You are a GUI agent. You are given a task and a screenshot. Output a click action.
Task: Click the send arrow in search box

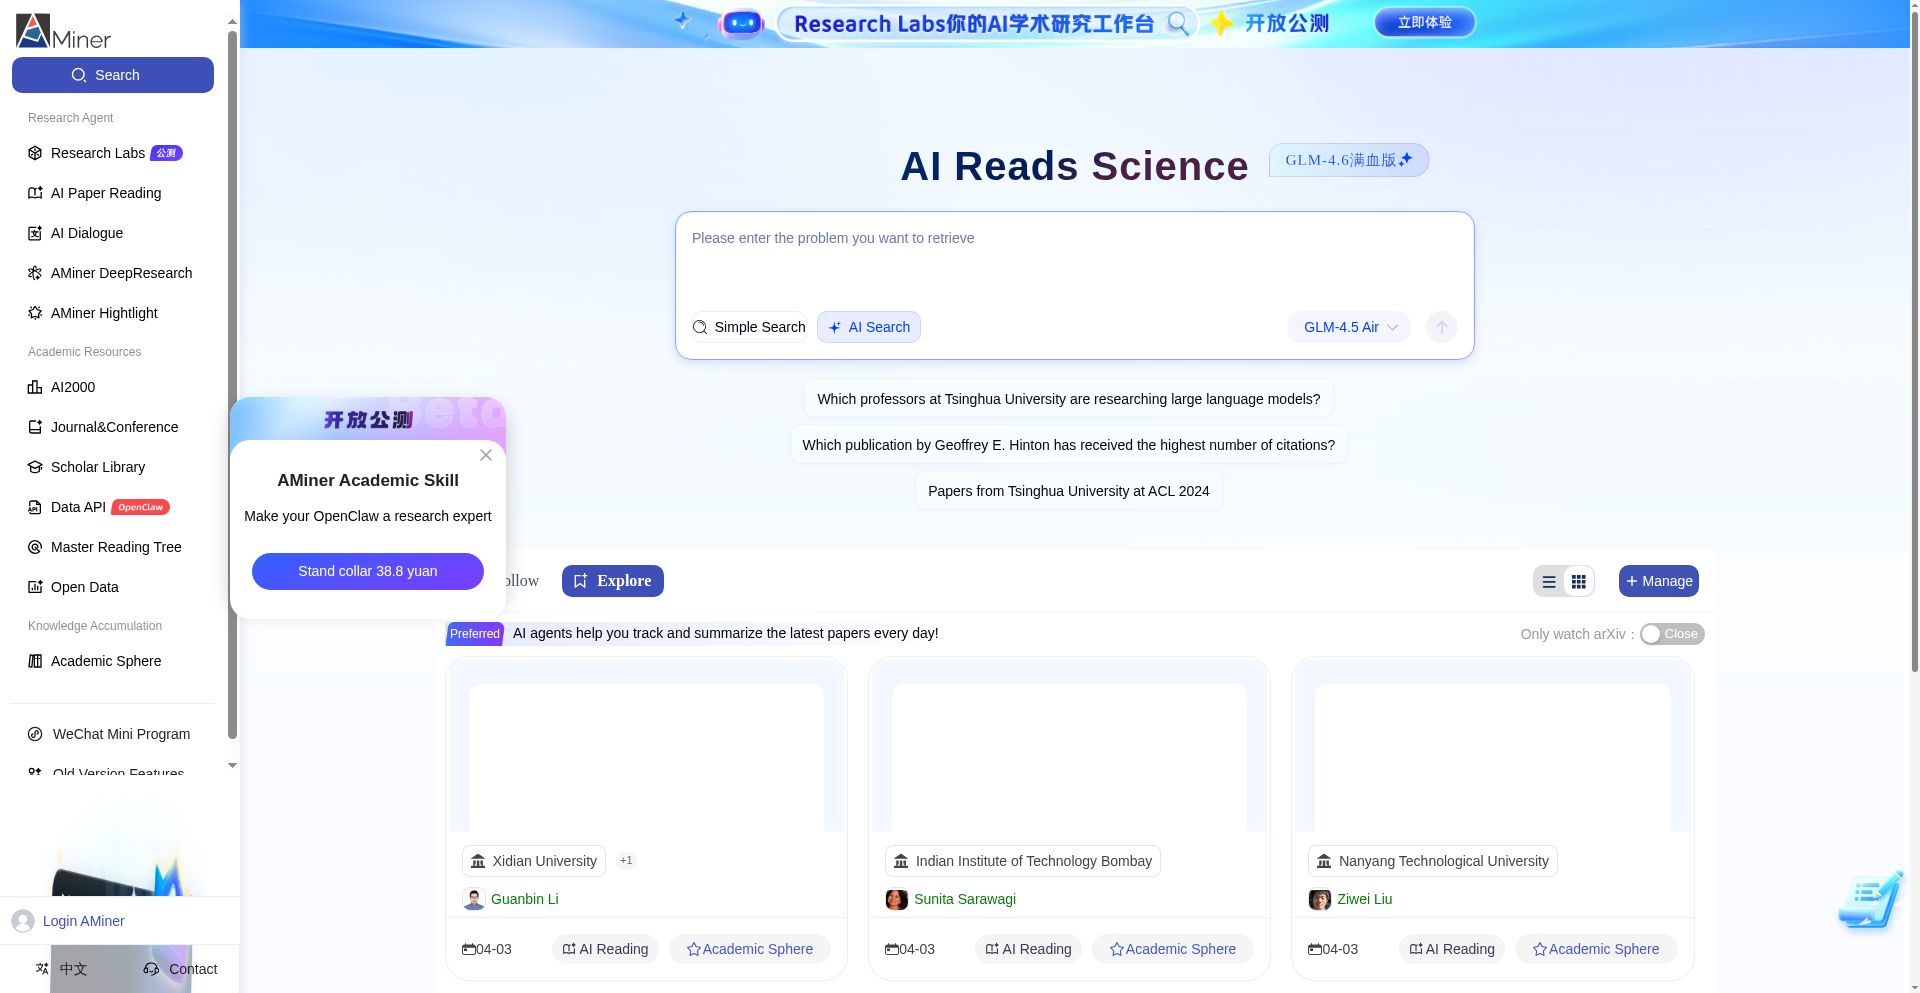click(x=1441, y=327)
